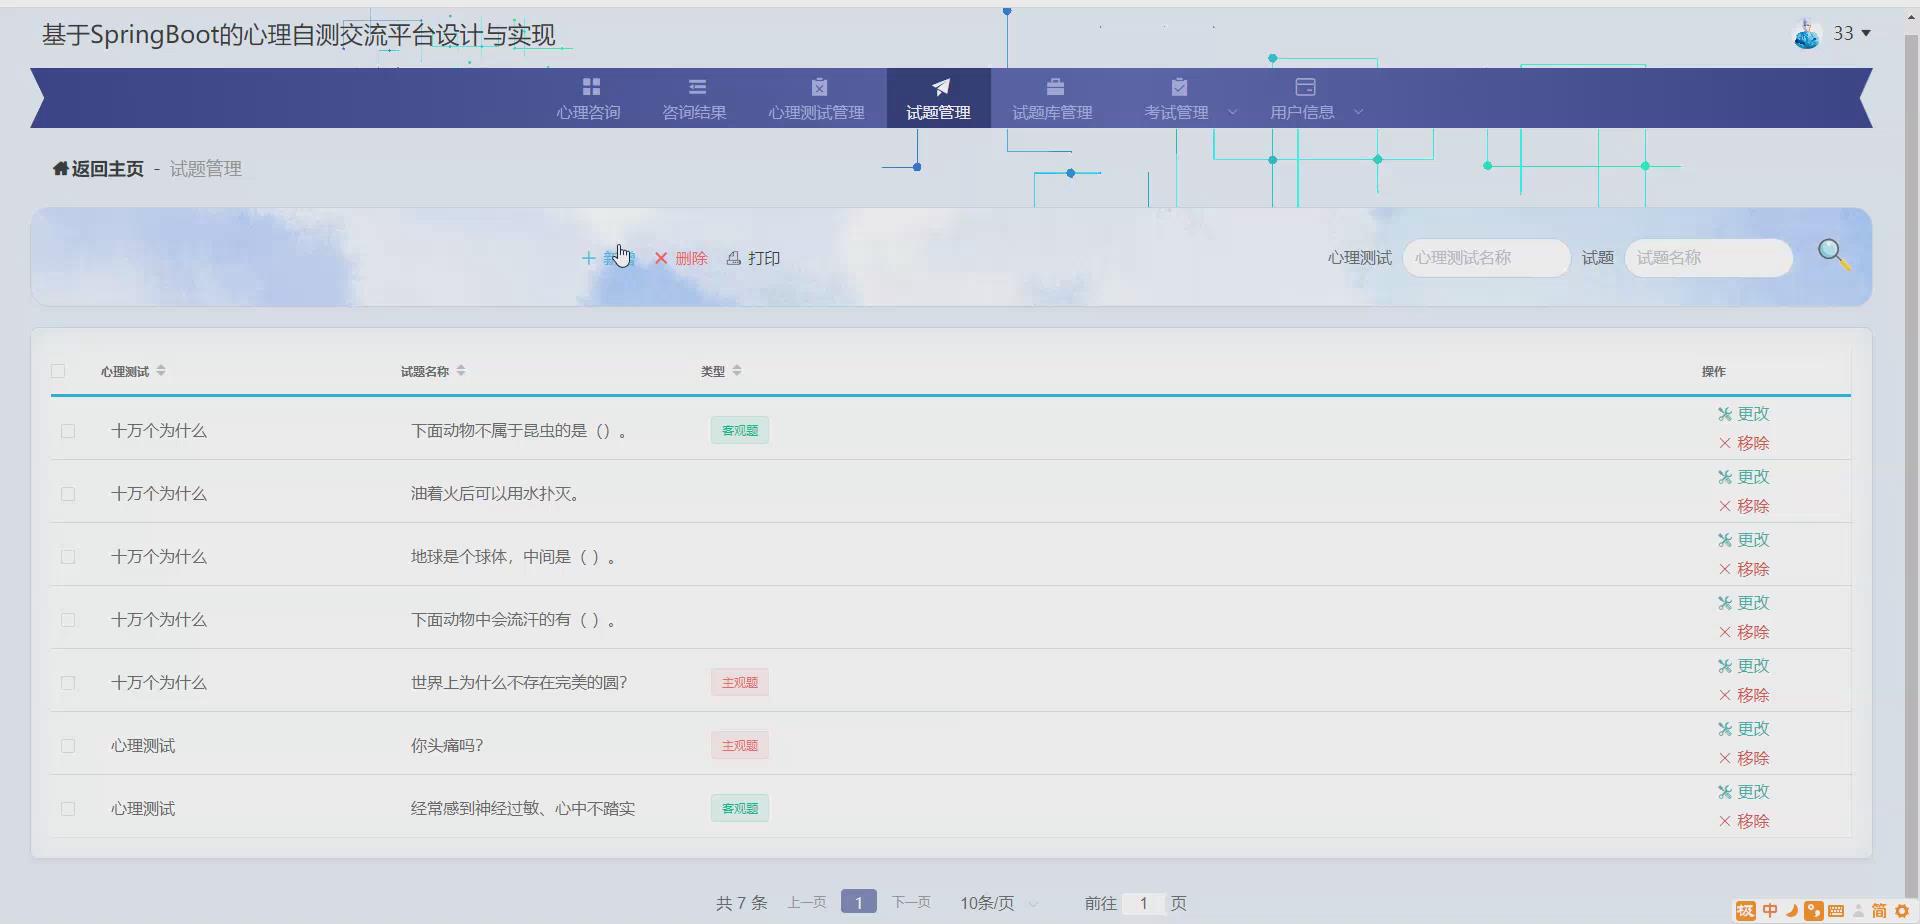Expand the 用户信息 dropdown menu
The image size is (1920, 924).
pyautogui.click(x=1358, y=112)
